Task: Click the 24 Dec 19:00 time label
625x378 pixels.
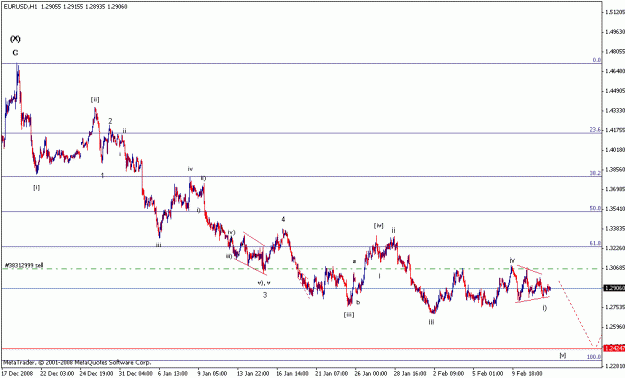Action: (96, 374)
